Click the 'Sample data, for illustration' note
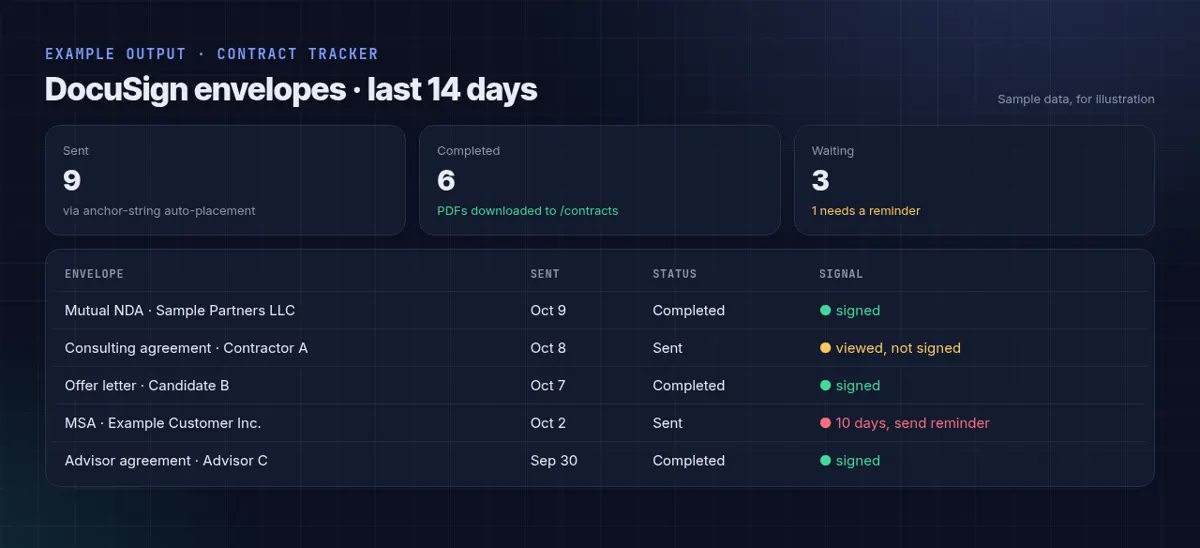This screenshot has height=548, width=1200. tap(1076, 99)
